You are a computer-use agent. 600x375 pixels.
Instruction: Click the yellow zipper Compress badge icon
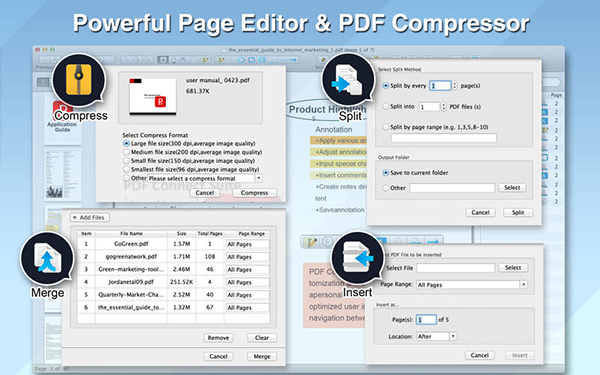pos(78,80)
